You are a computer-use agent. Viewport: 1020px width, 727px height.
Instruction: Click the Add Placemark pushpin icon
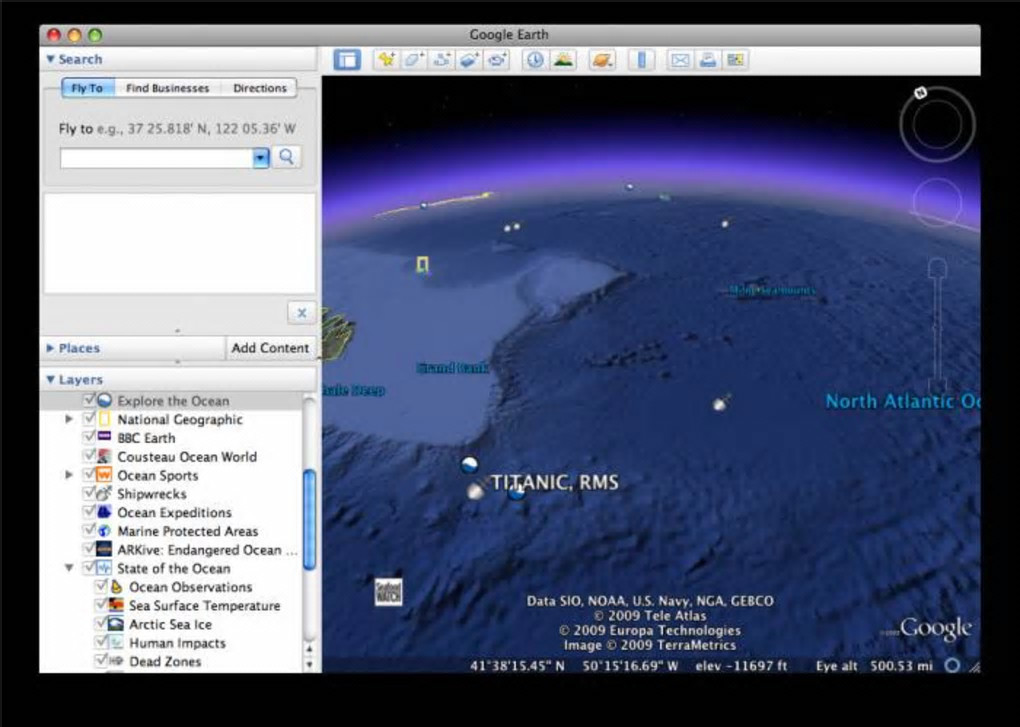[386, 60]
